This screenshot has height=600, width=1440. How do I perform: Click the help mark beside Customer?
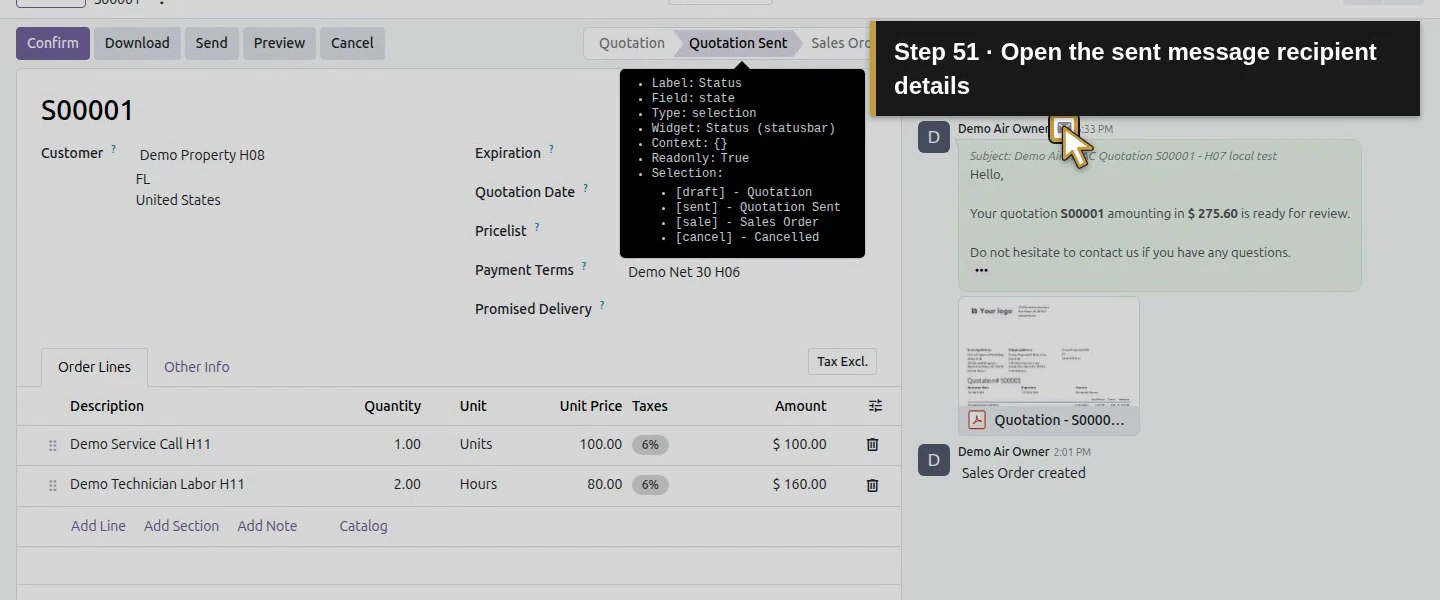114,149
